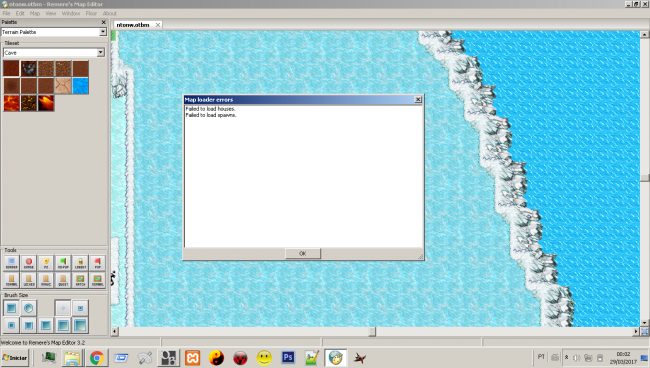Click OK in Map loader errors dialog

pos(303,253)
